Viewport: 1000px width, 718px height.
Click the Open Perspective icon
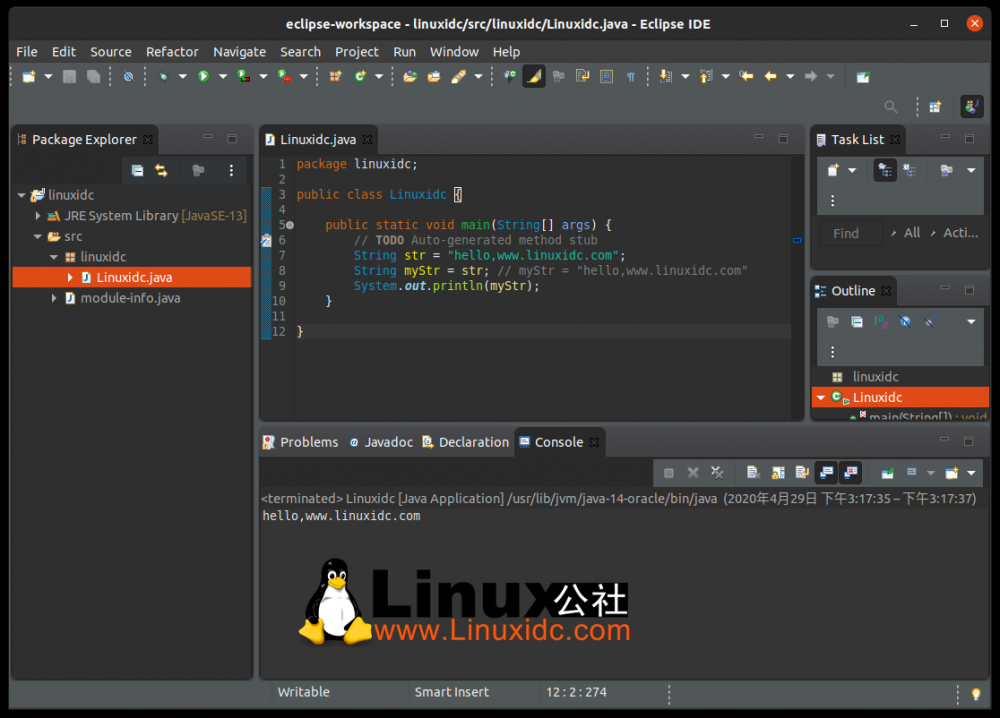(935, 107)
